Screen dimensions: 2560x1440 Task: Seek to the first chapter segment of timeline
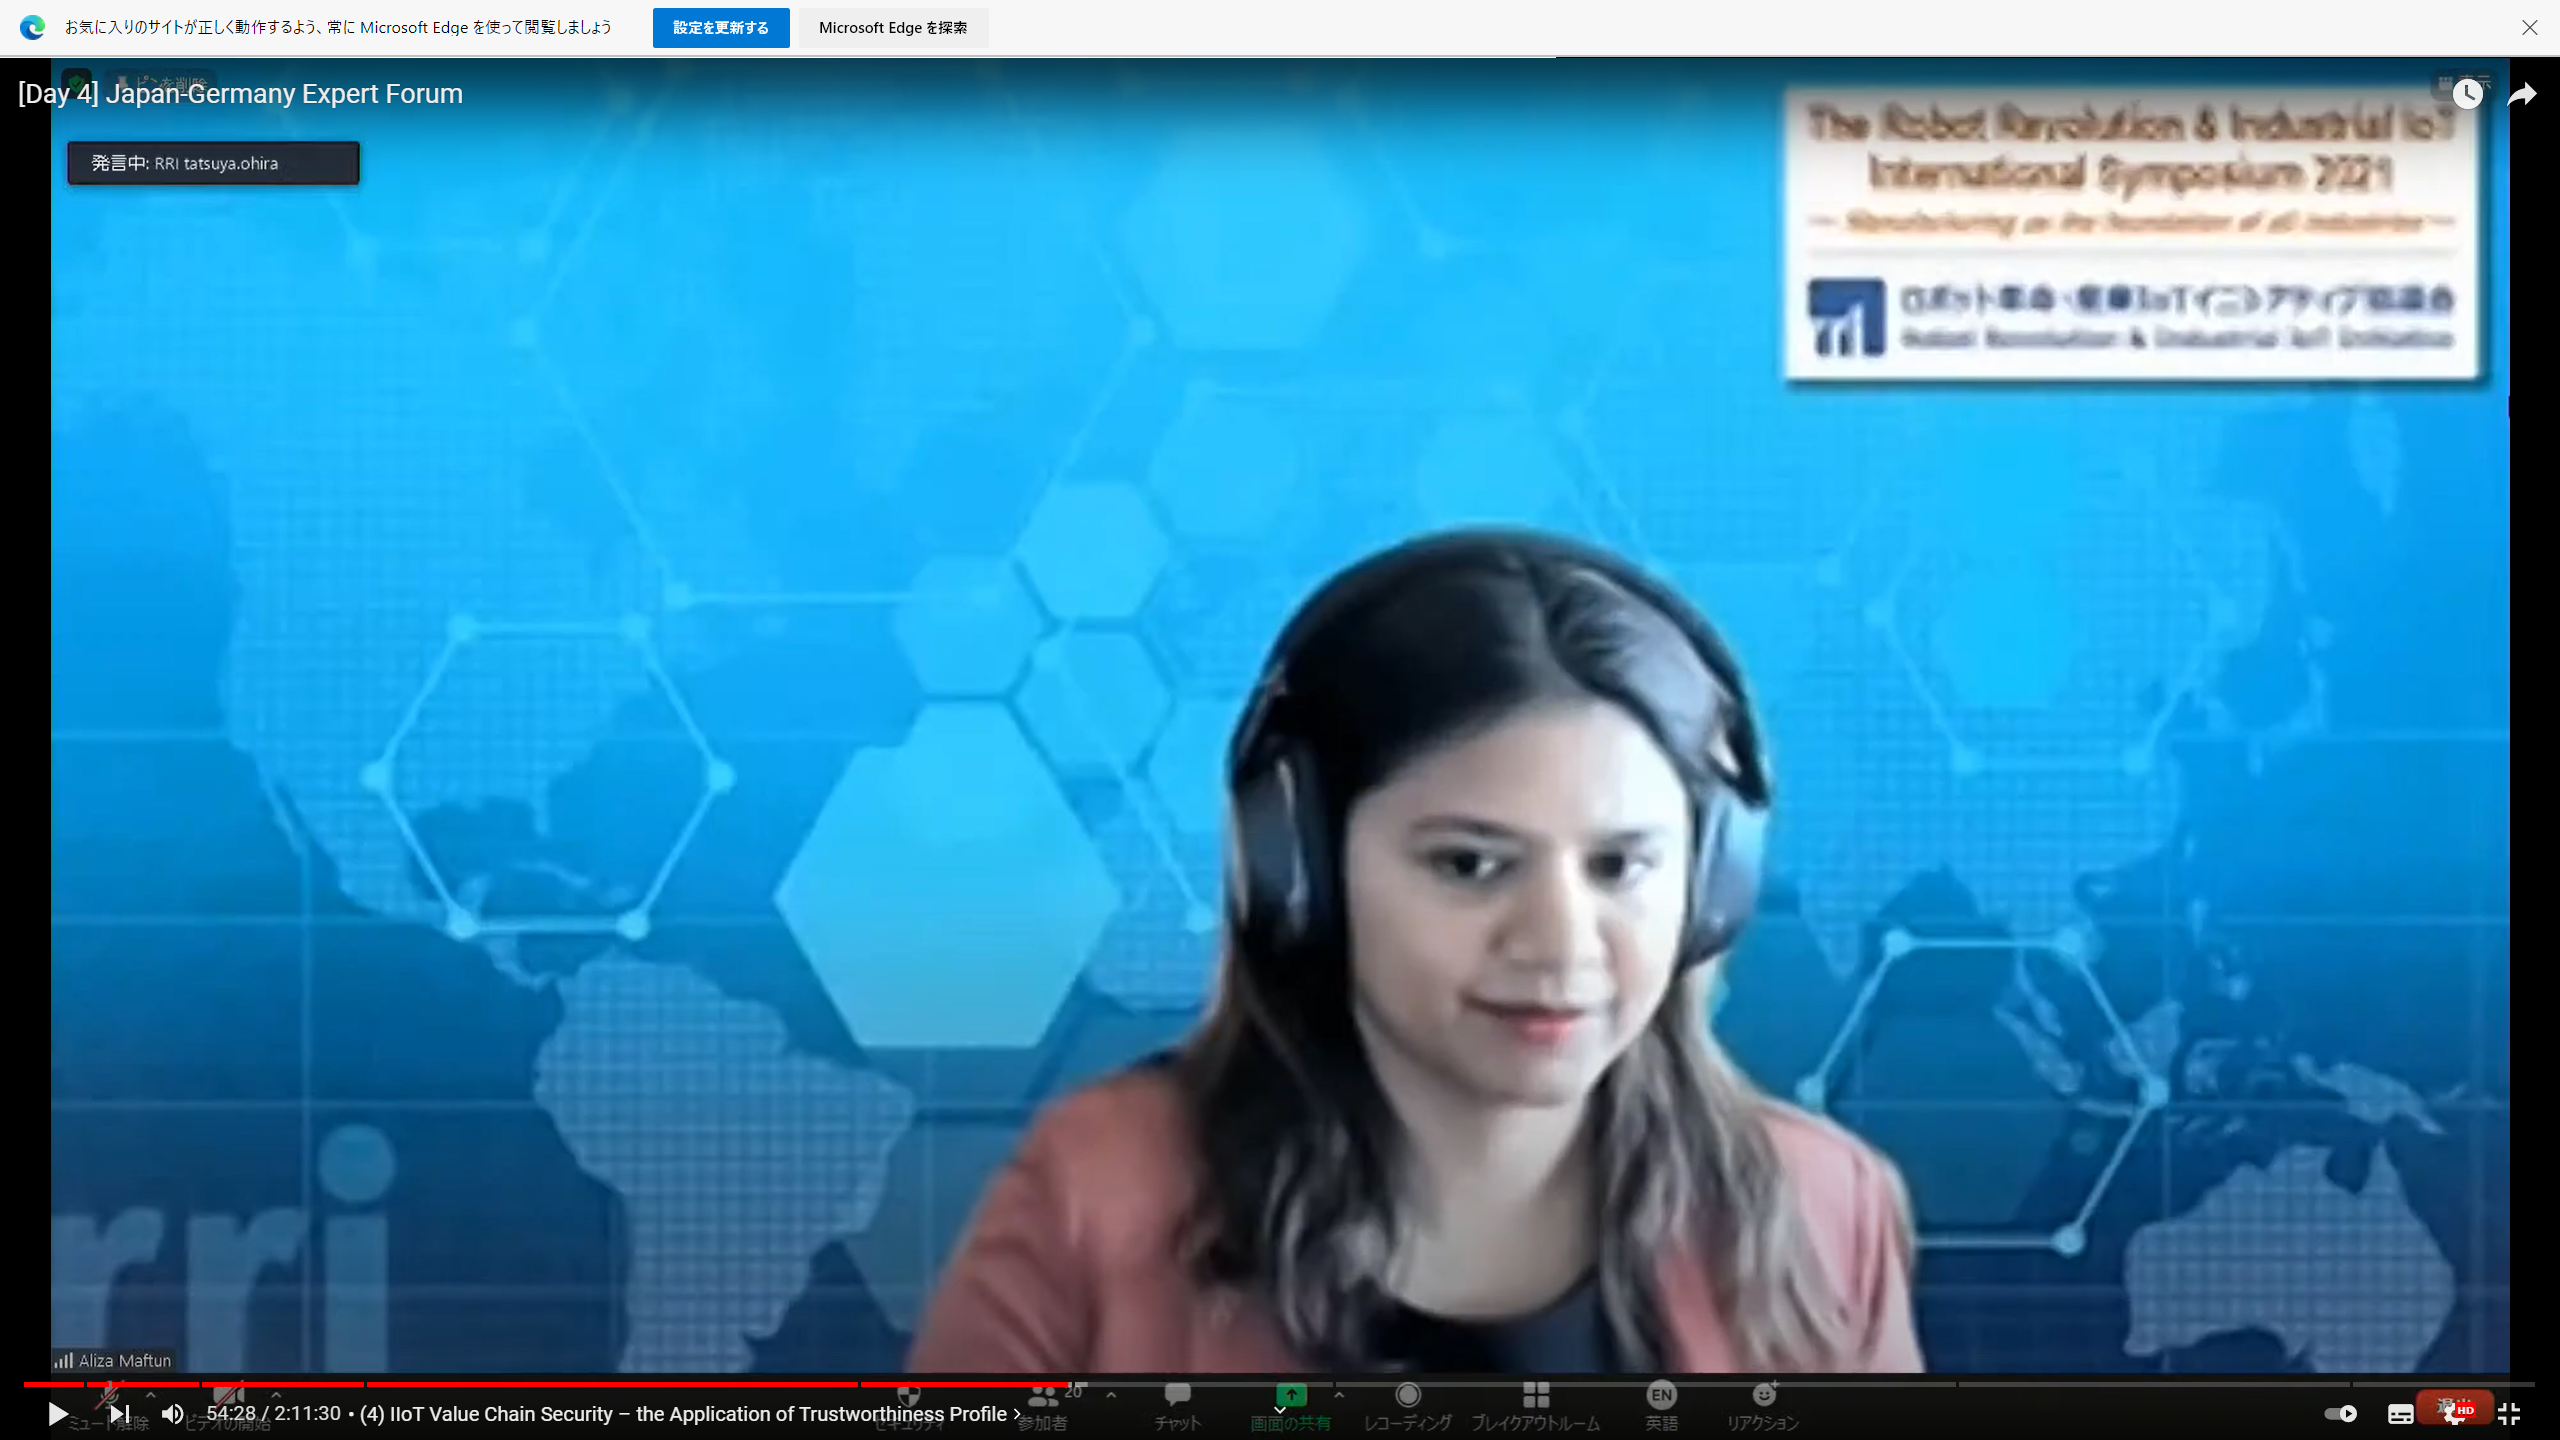point(53,1384)
